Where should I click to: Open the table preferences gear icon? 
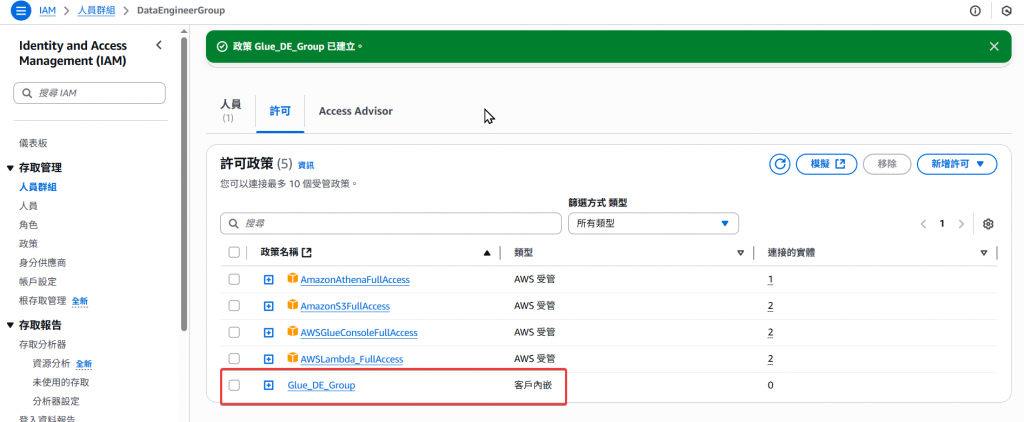click(x=988, y=223)
